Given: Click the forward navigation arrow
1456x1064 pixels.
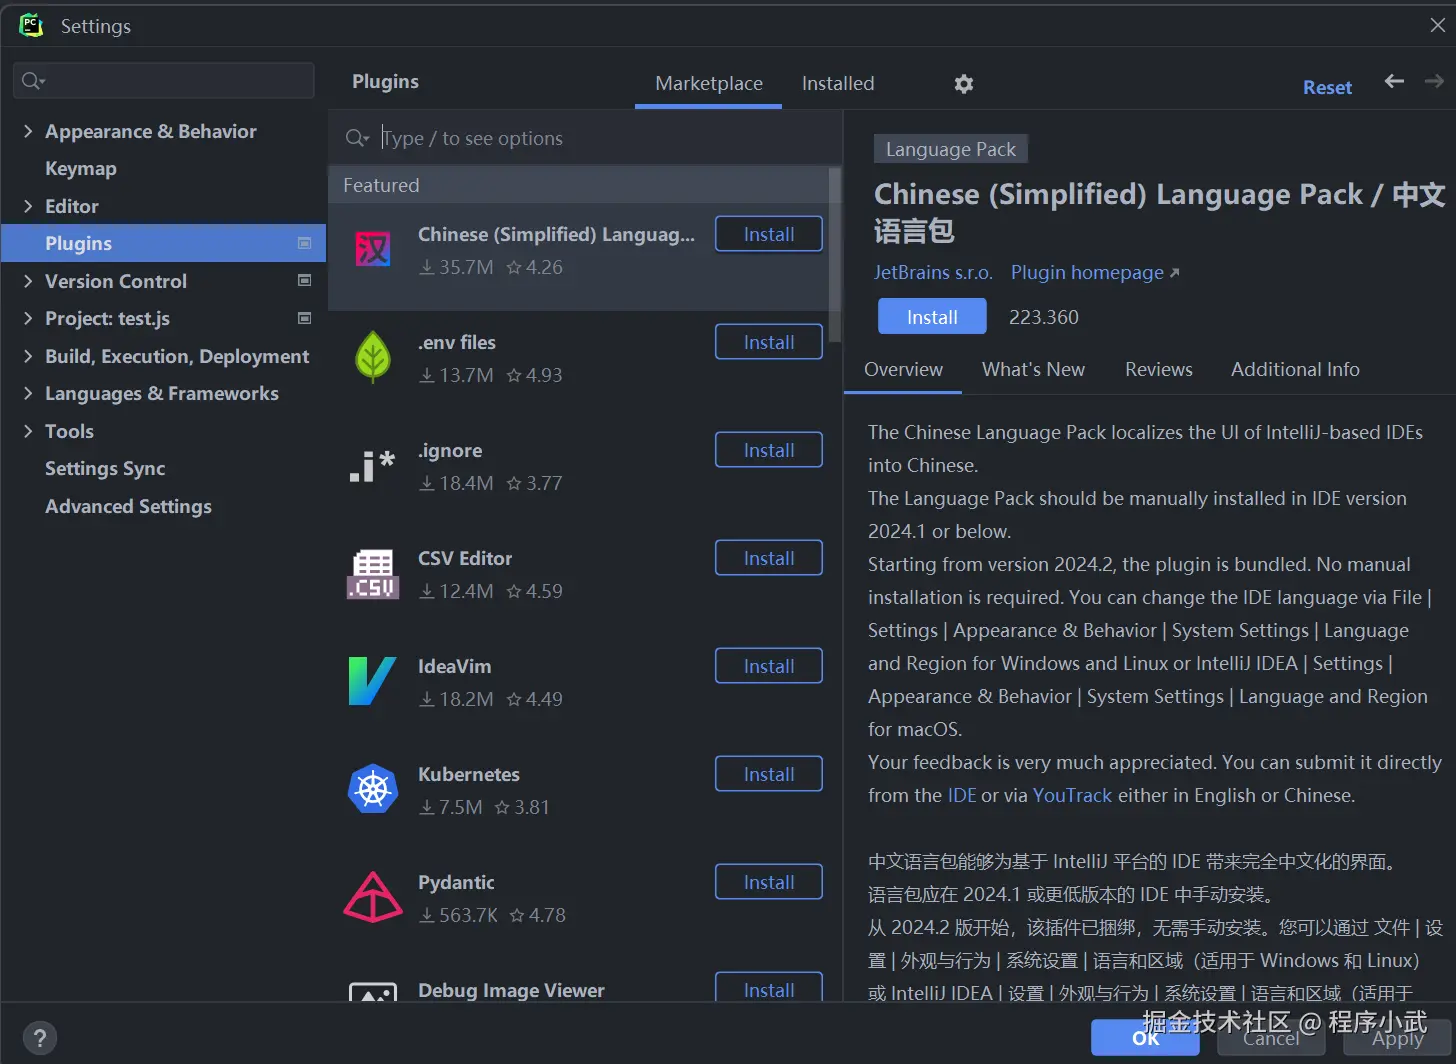Looking at the screenshot, I should [1434, 82].
